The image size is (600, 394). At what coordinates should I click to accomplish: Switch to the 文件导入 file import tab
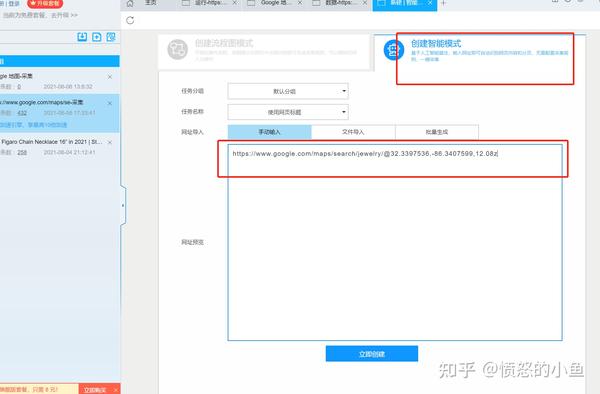pos(353,132)
